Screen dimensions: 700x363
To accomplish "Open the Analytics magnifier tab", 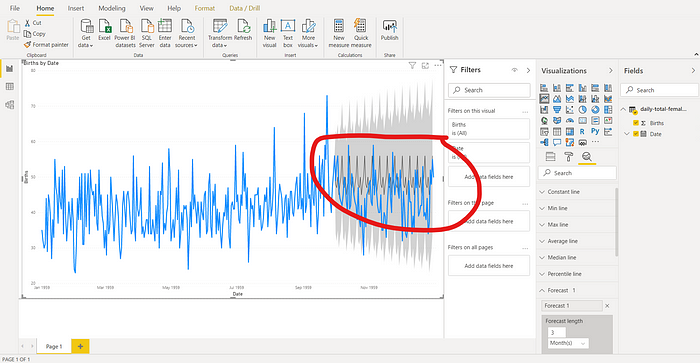I will 587,157.
